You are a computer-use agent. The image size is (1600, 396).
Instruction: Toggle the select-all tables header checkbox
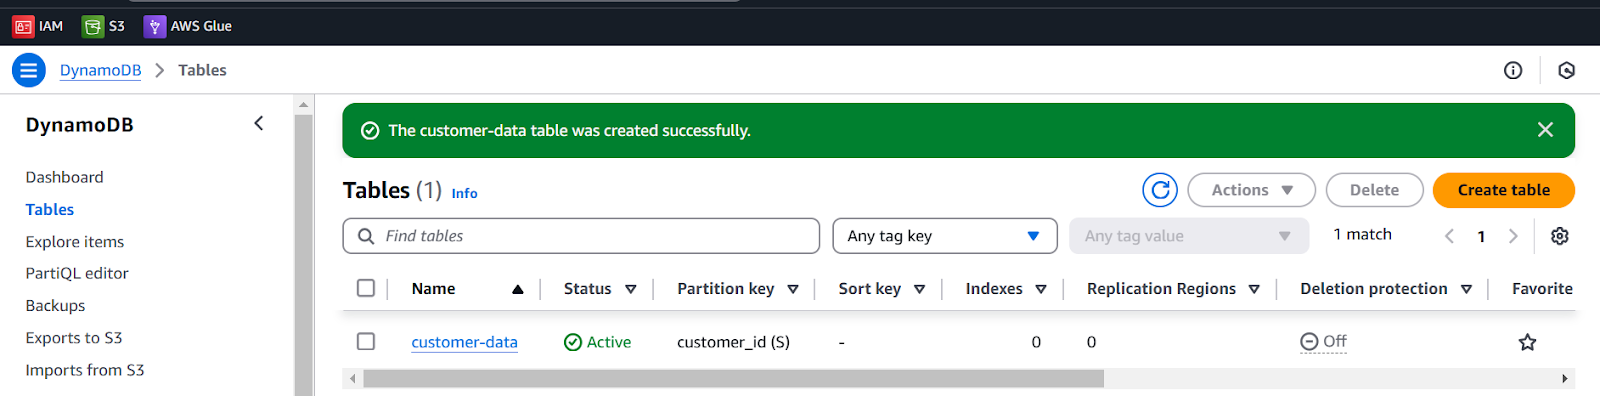pyautogui.click(x=366, y=288)
